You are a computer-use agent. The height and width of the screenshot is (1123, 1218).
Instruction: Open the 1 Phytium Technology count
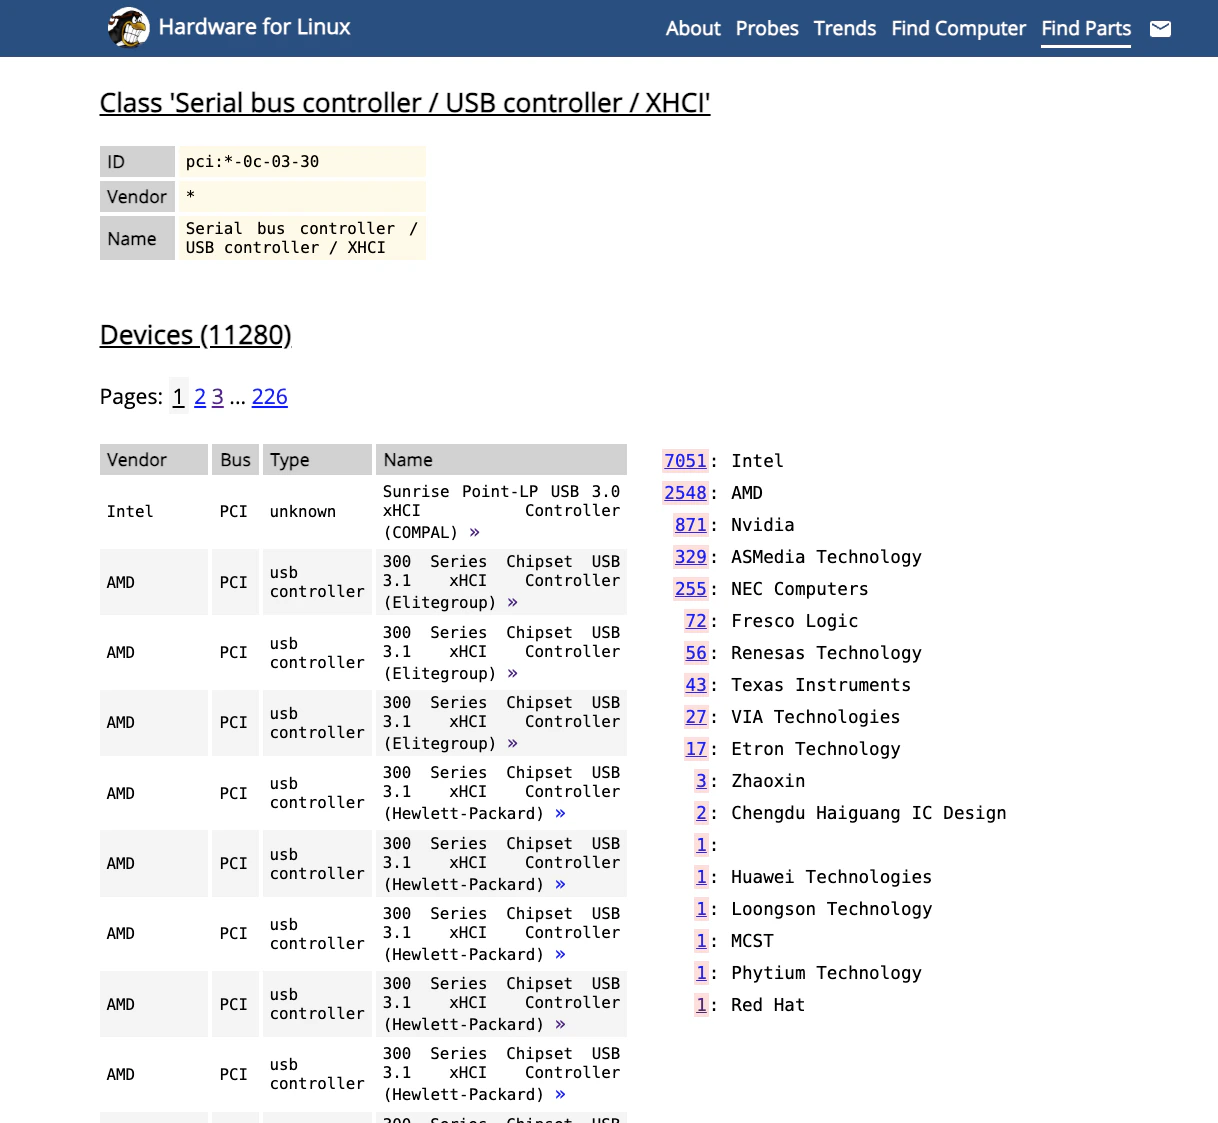point(701,973)
